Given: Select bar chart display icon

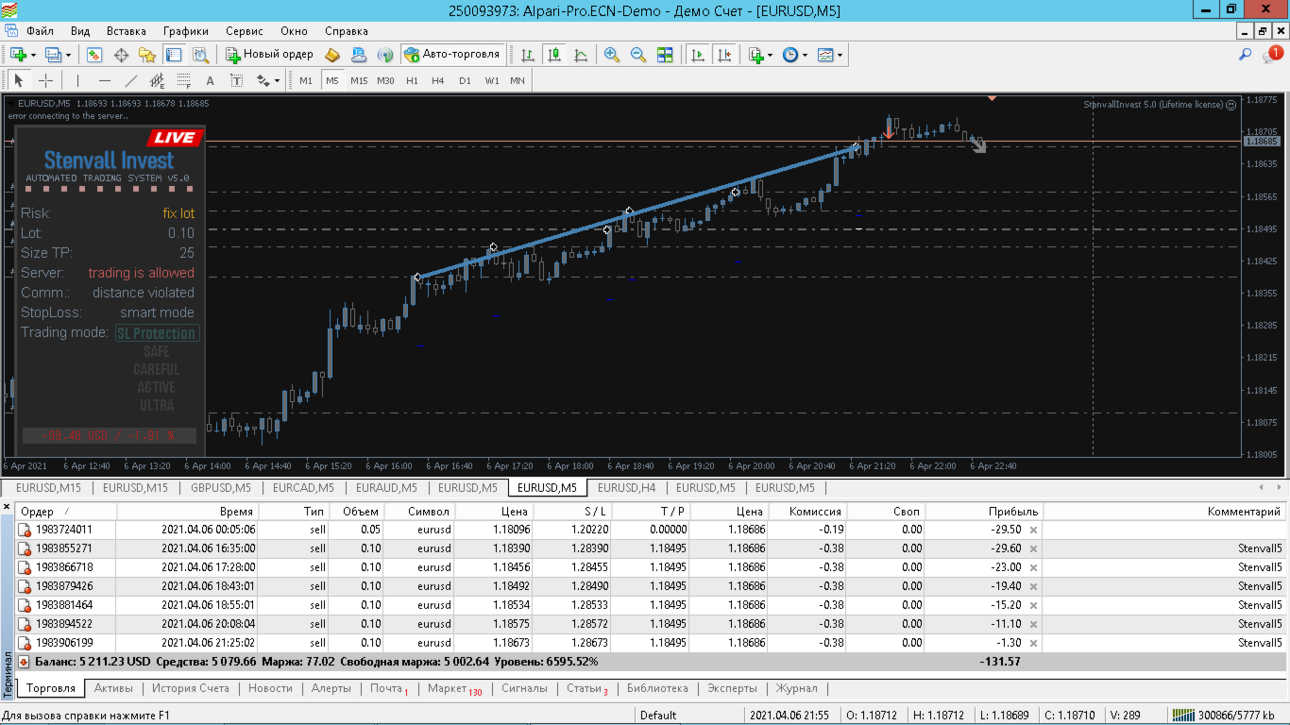Looking at the screenshot, I should pos(528,55).
